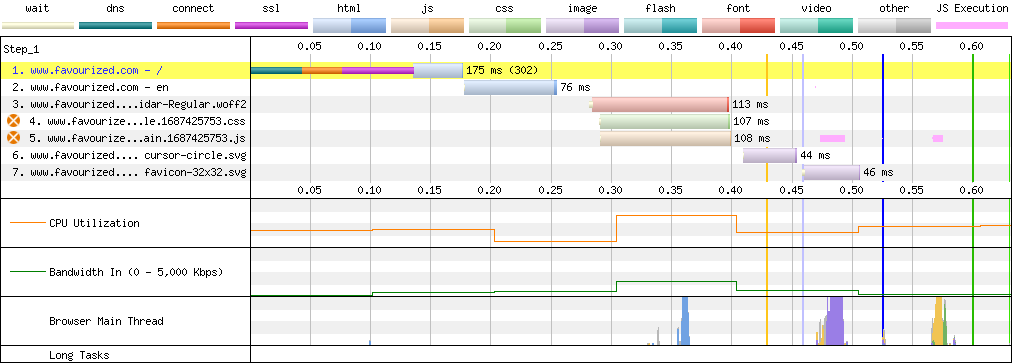Click the 107 ms css request bar
This screenshot has height=363, width=1012.
tap(665, 121)
